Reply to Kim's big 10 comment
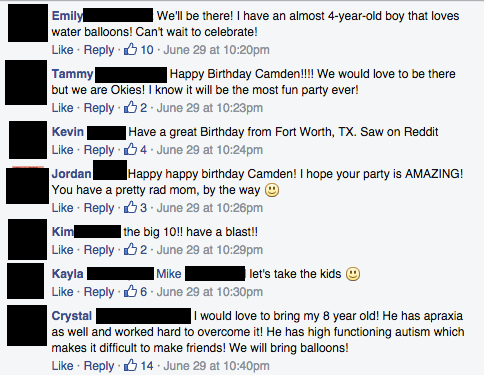The image size is (484, 375). pyautogui.click(x=99, y=250)
